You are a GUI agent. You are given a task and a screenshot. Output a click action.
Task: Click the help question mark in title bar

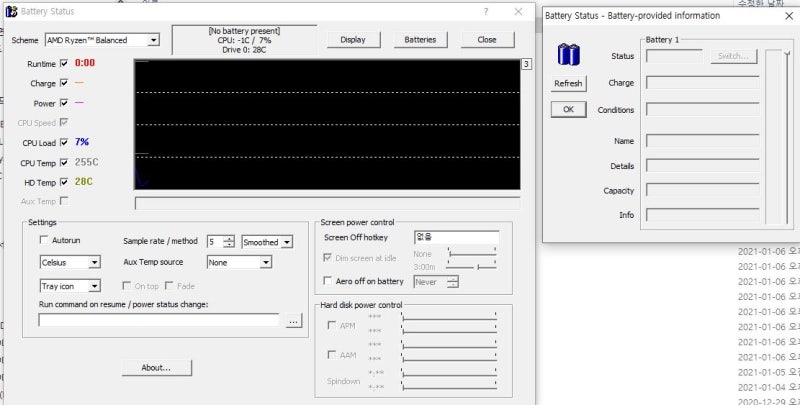[x=485, y=12]
